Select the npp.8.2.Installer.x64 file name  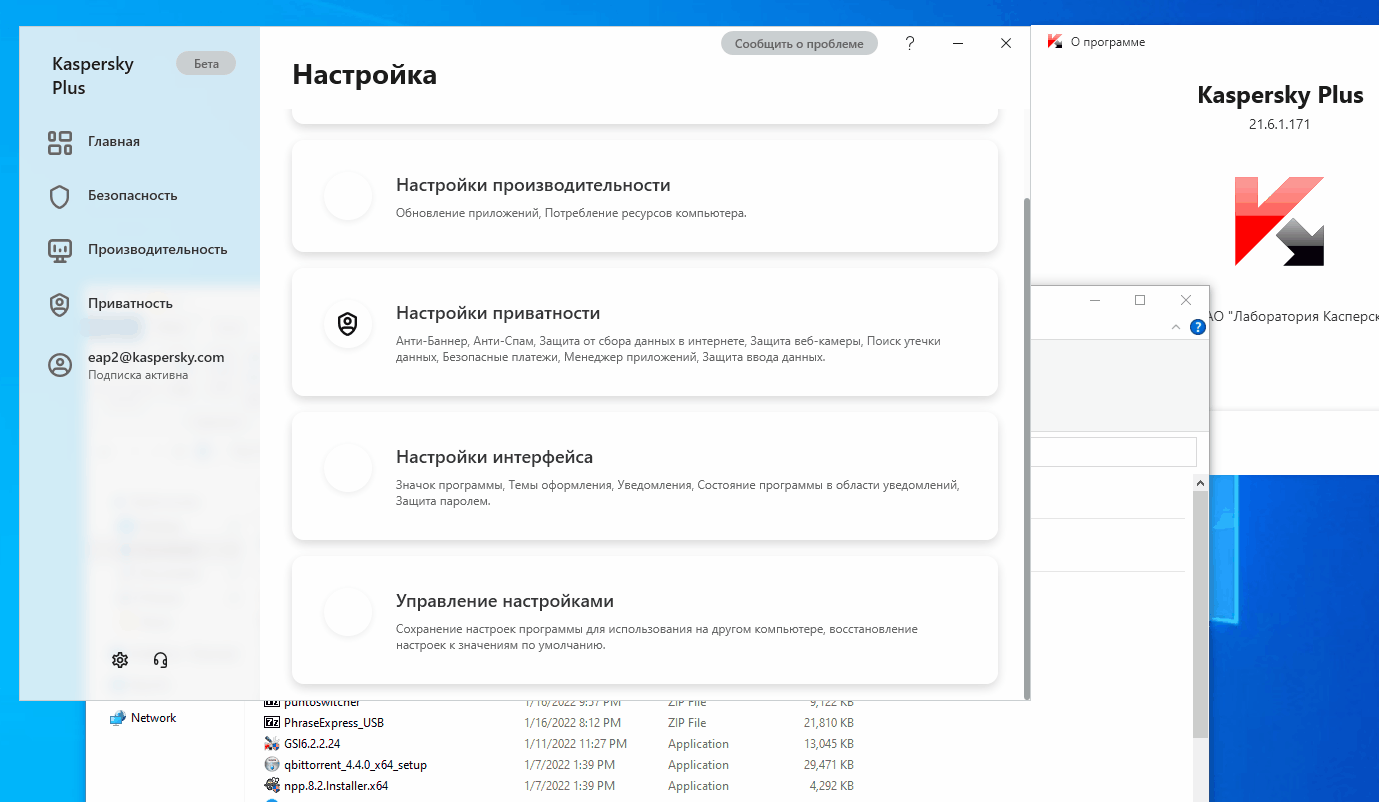click(336, 786)
